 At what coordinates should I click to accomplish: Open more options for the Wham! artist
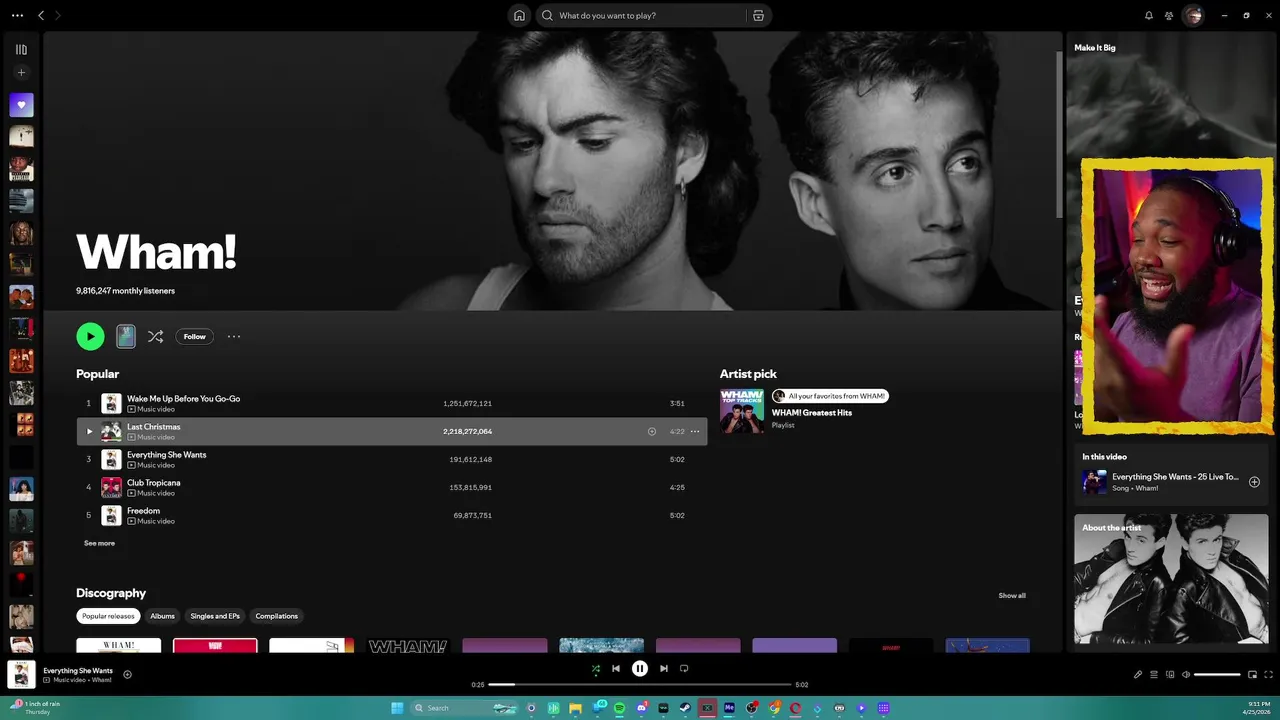(234, 336)
